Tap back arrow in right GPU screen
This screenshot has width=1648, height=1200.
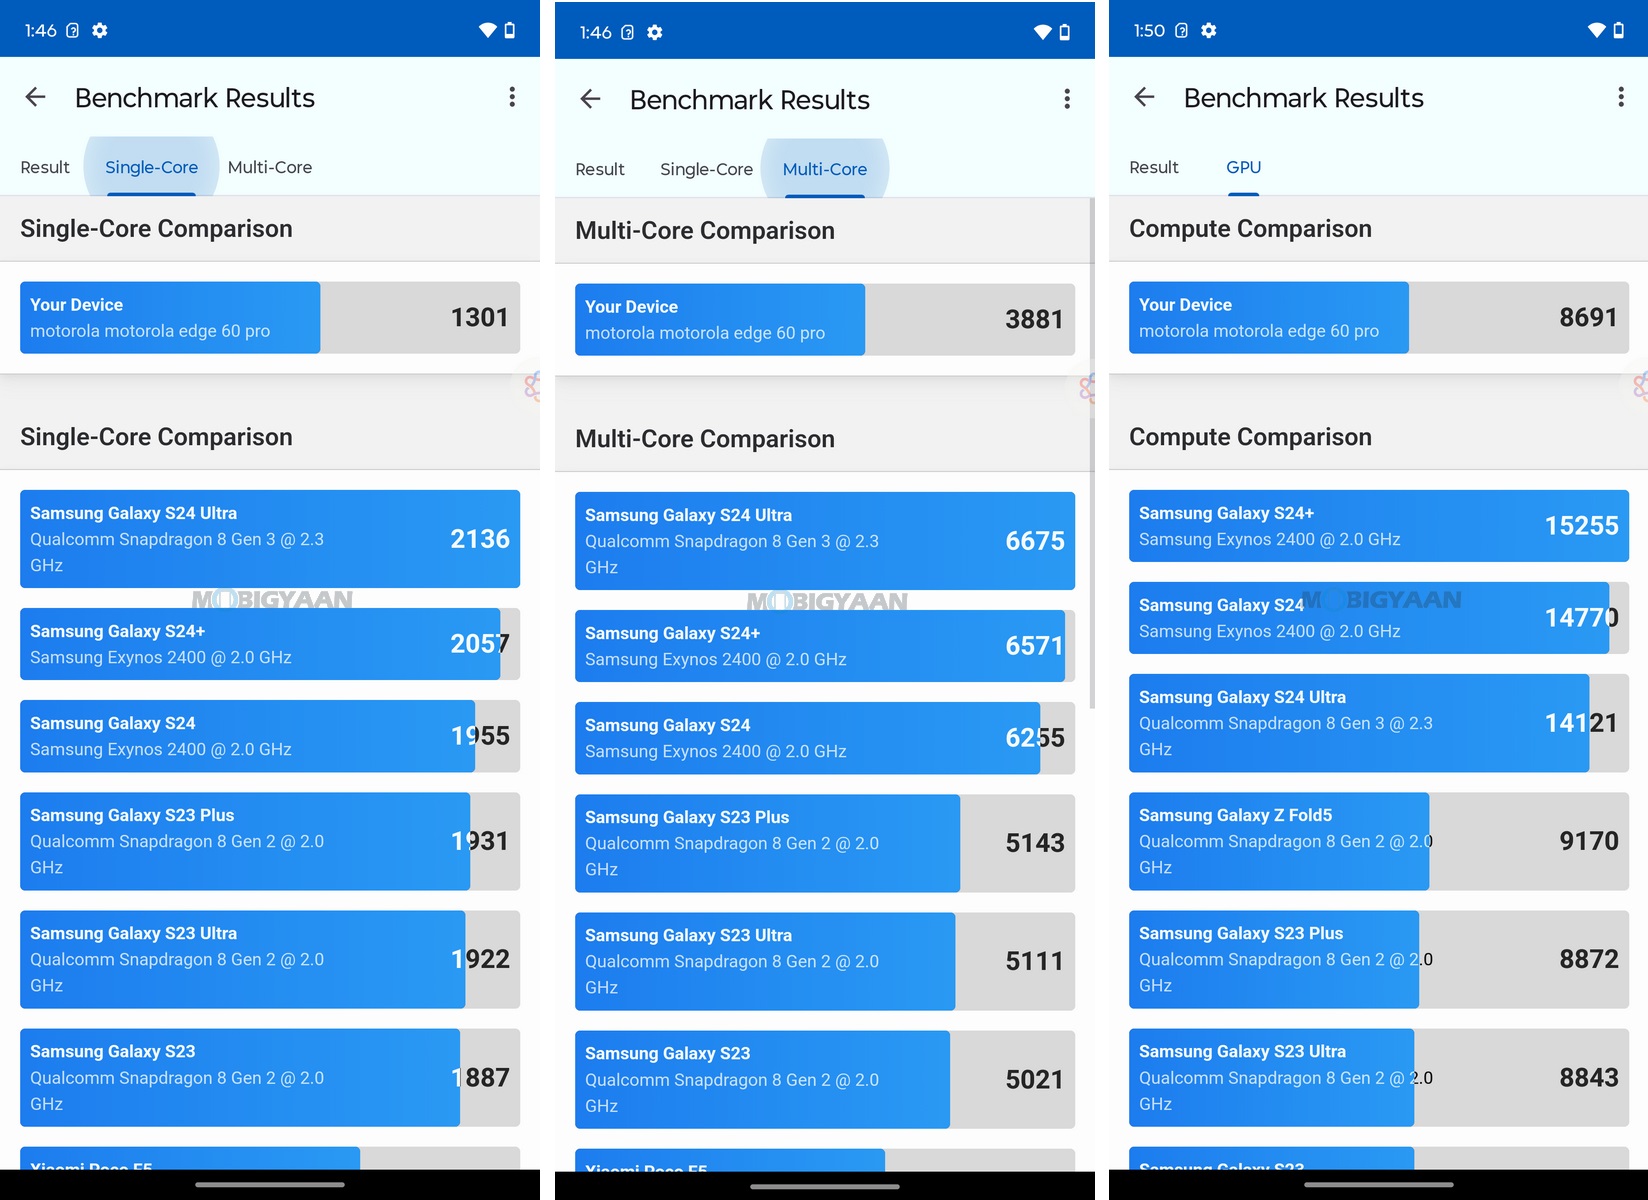[1144, 97]
